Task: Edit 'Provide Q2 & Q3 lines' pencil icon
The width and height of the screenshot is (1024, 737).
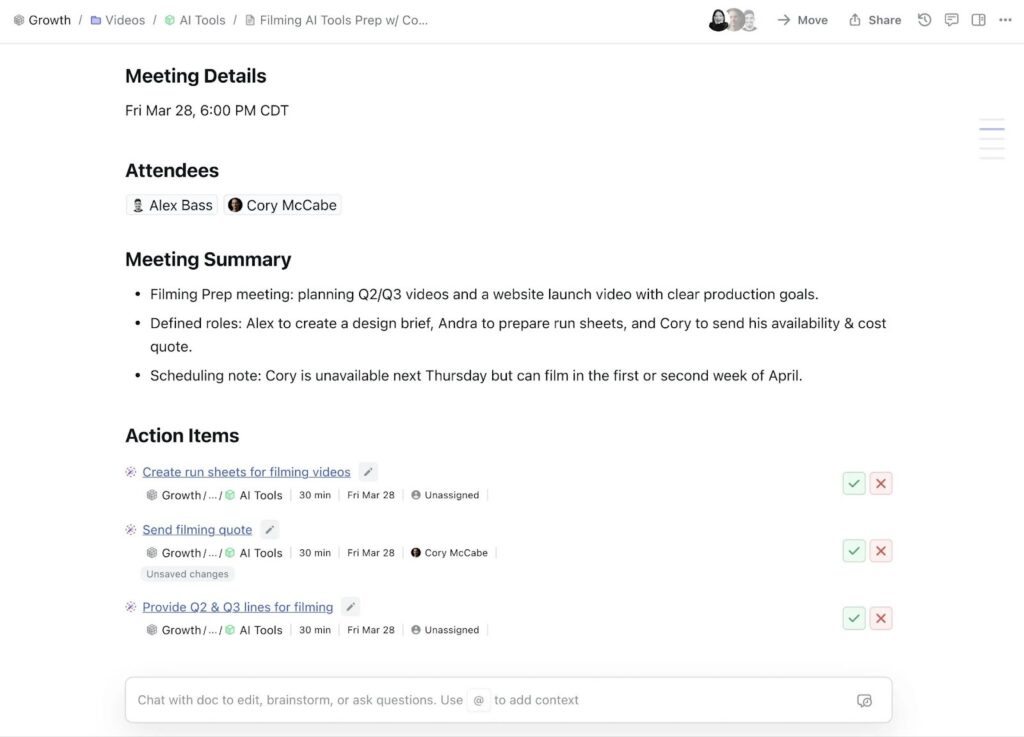Action: (x=350, y=607)
